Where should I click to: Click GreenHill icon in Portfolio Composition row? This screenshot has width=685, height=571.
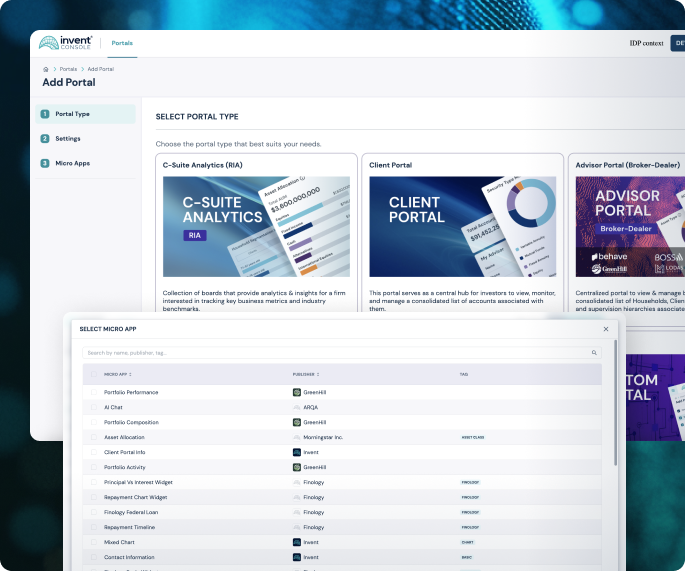(x=297, y=422)
